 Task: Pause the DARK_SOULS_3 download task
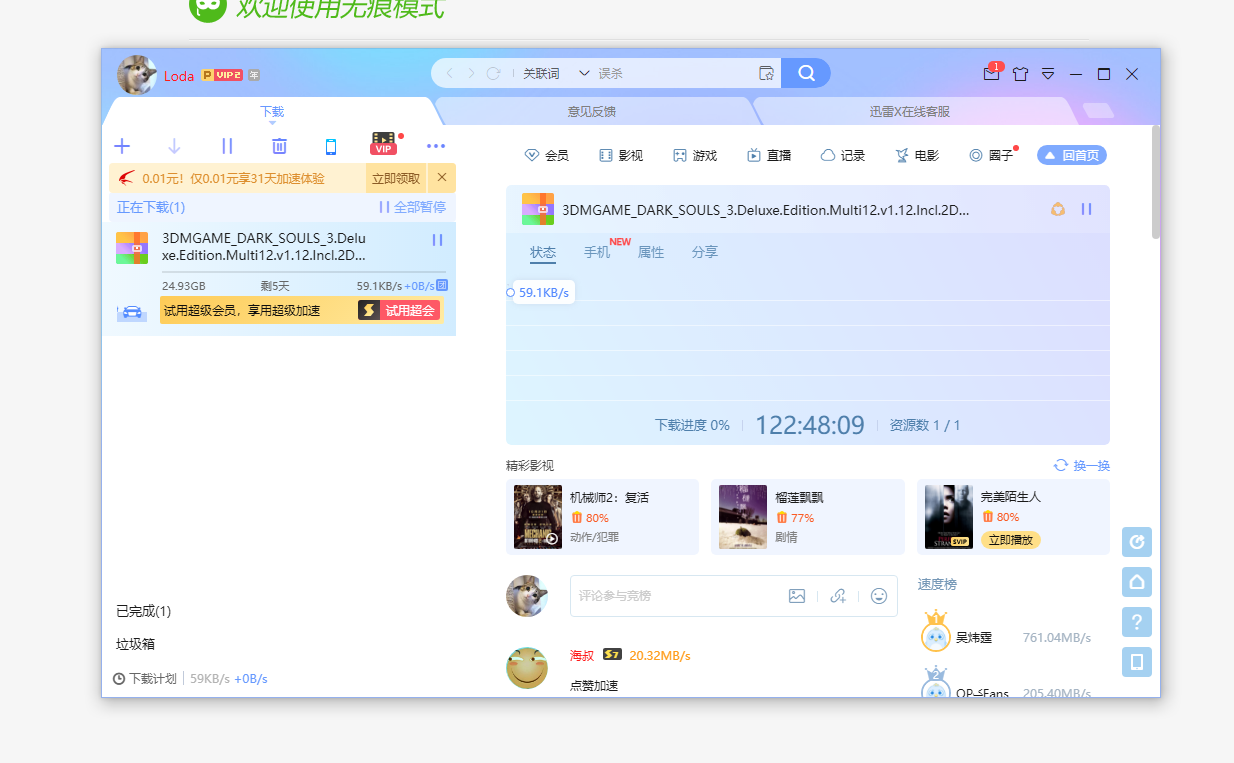[x=437, y=240]
